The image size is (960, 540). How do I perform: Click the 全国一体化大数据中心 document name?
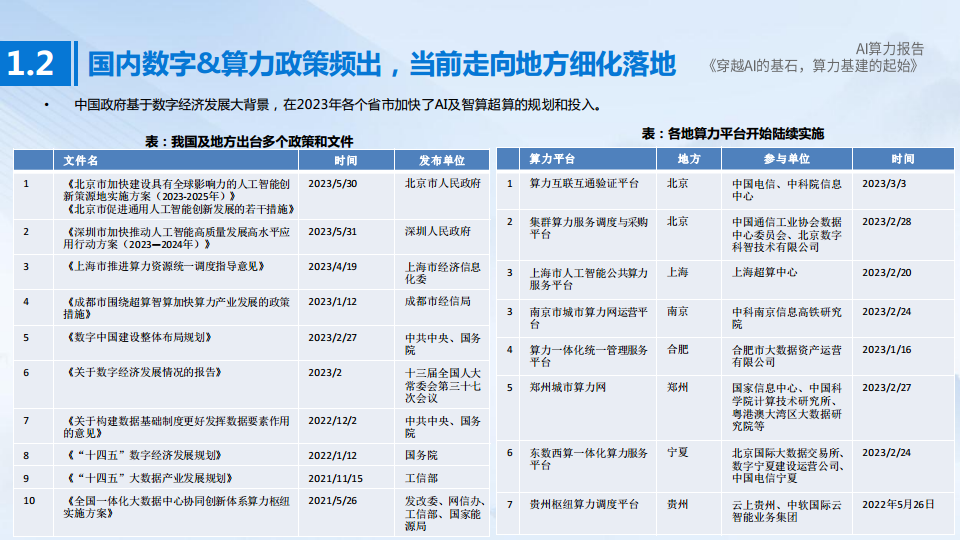tap(176, 507)
